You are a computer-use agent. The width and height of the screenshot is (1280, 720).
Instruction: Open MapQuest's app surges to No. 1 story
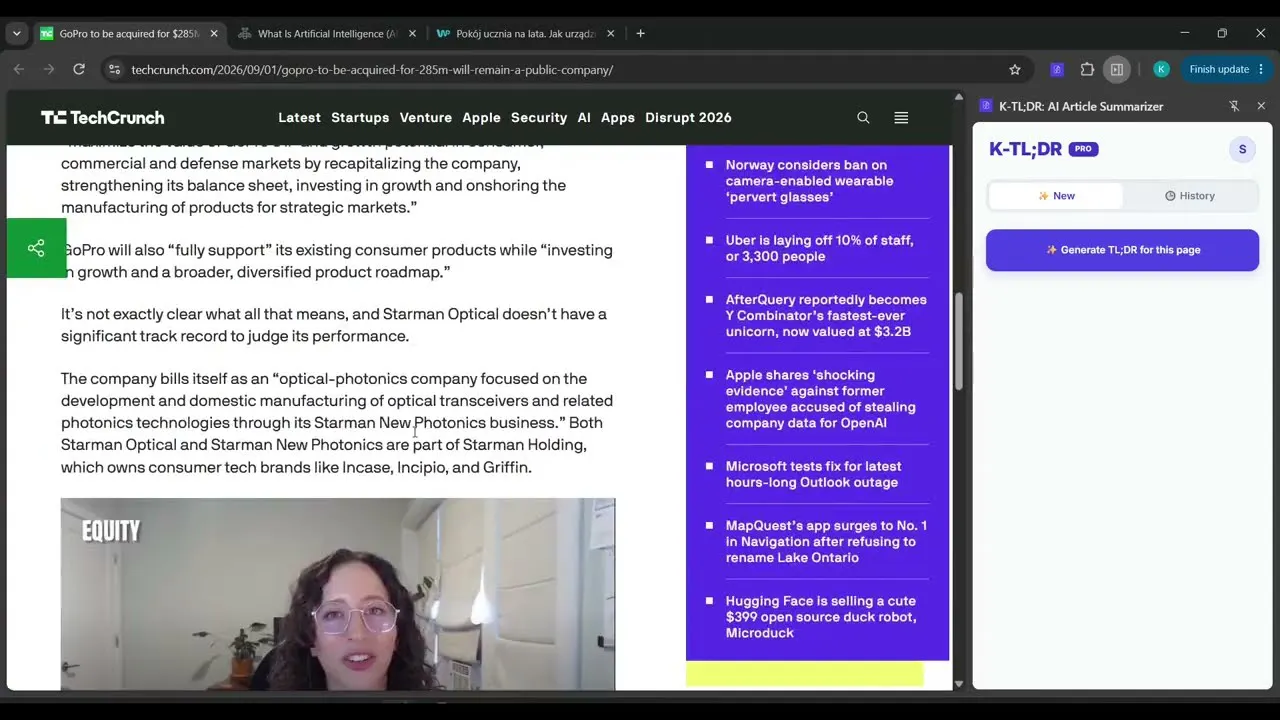(826, 541)
